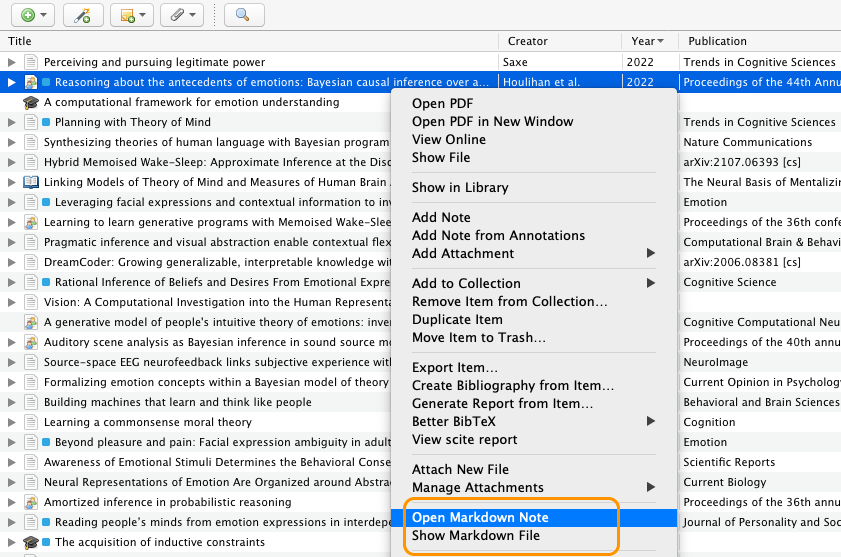The image size is (841, 557).
Task: Click the book icon for Linking Models row
Action: pos(31,182)
